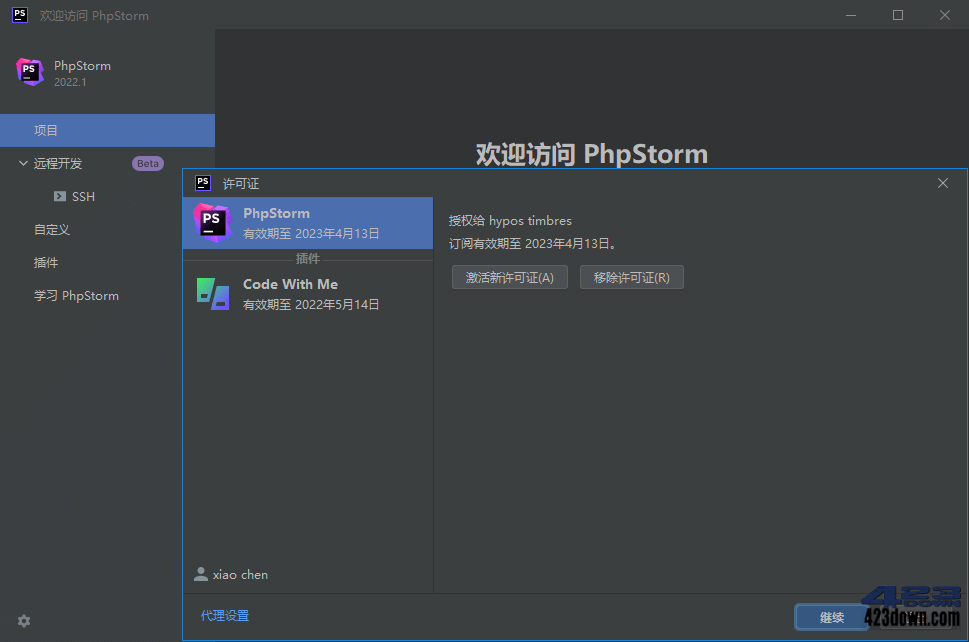Click the 继续 button to proceed
Image resolution: width=969 pixels, height=642 pixels.
coord(831,617)
